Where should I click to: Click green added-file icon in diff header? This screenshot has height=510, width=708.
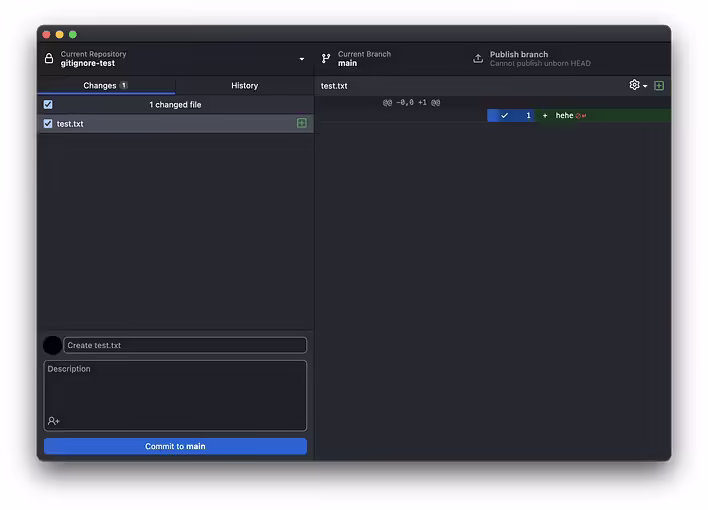point(659,85)
